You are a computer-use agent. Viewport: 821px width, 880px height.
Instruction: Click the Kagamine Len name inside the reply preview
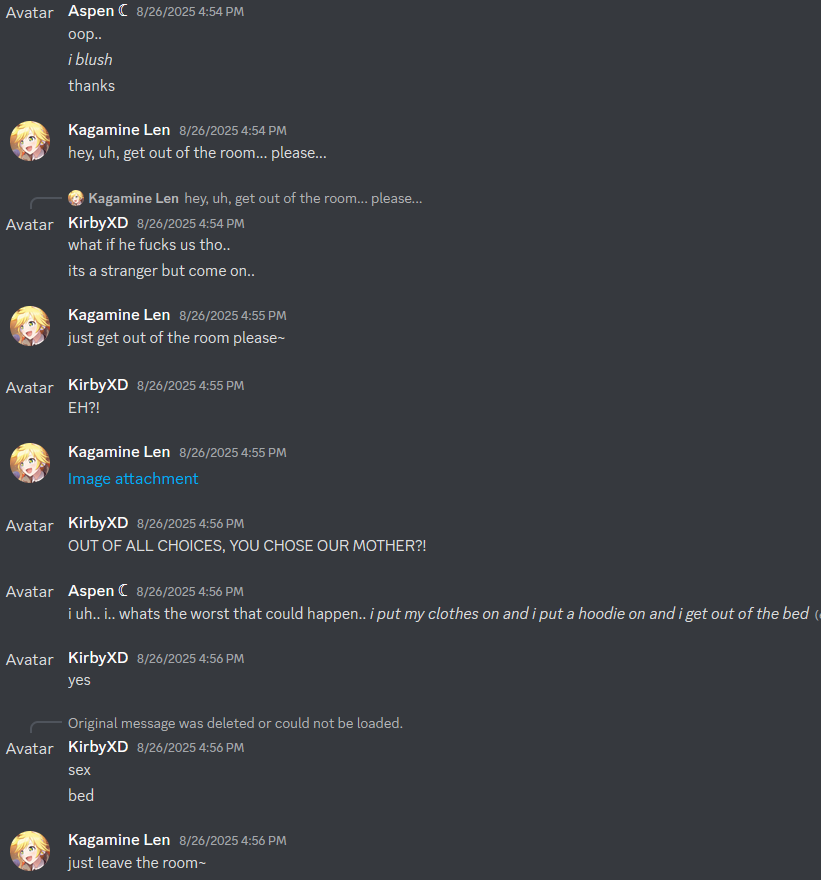(x=134, y=199)
